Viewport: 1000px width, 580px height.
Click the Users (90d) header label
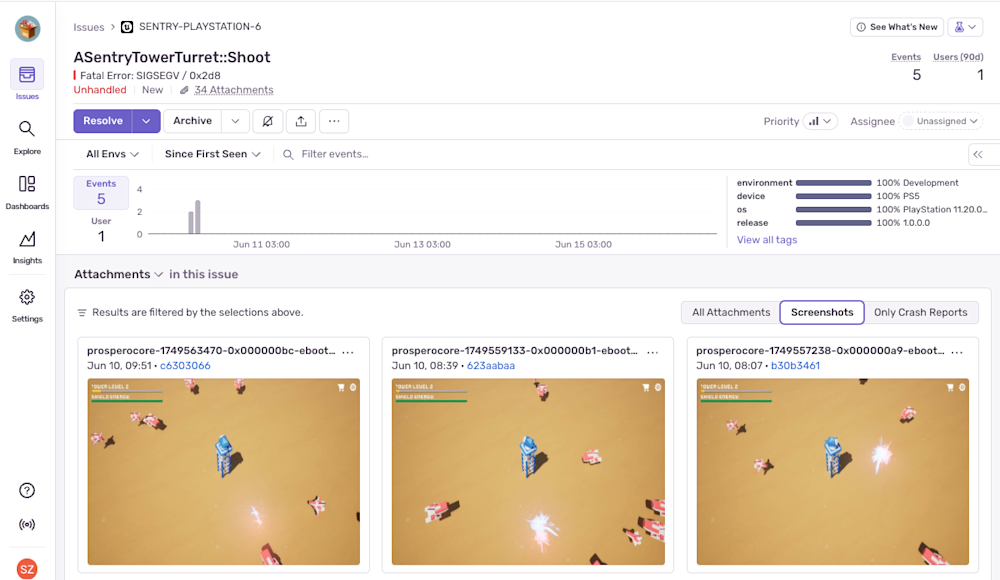(958, 57)
